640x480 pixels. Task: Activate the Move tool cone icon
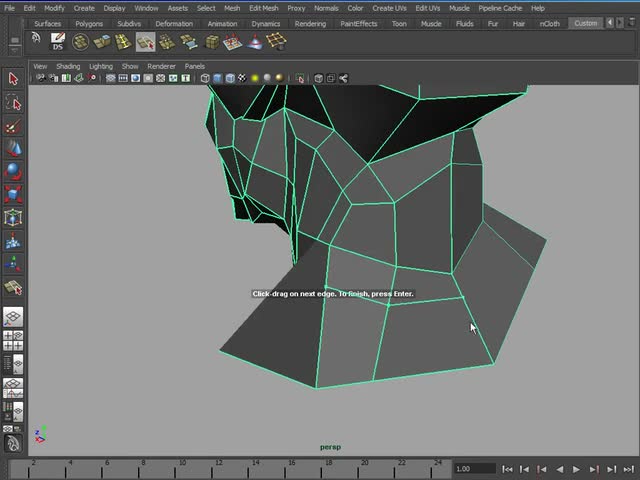click(13, 148)
